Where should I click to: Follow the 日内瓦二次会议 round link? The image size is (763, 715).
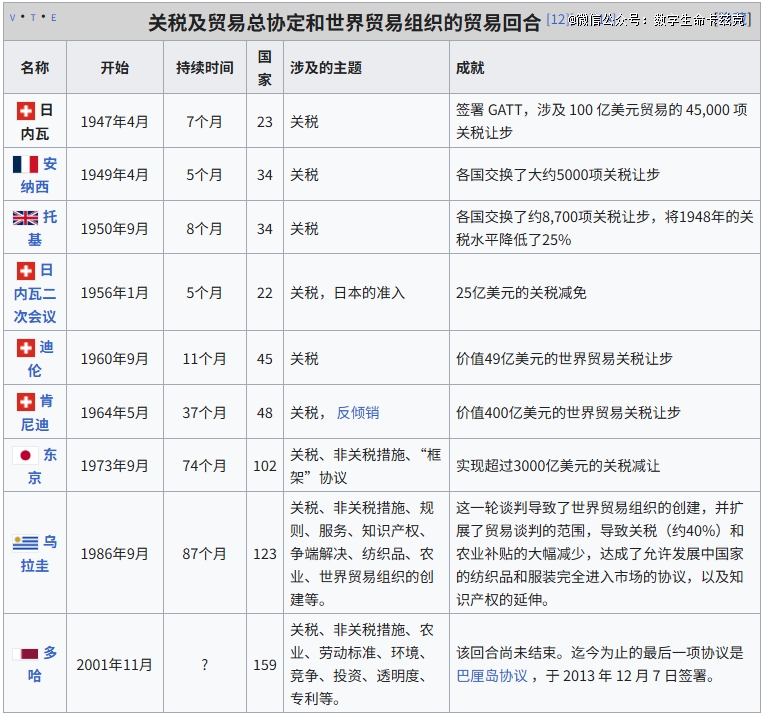(35, 293)
